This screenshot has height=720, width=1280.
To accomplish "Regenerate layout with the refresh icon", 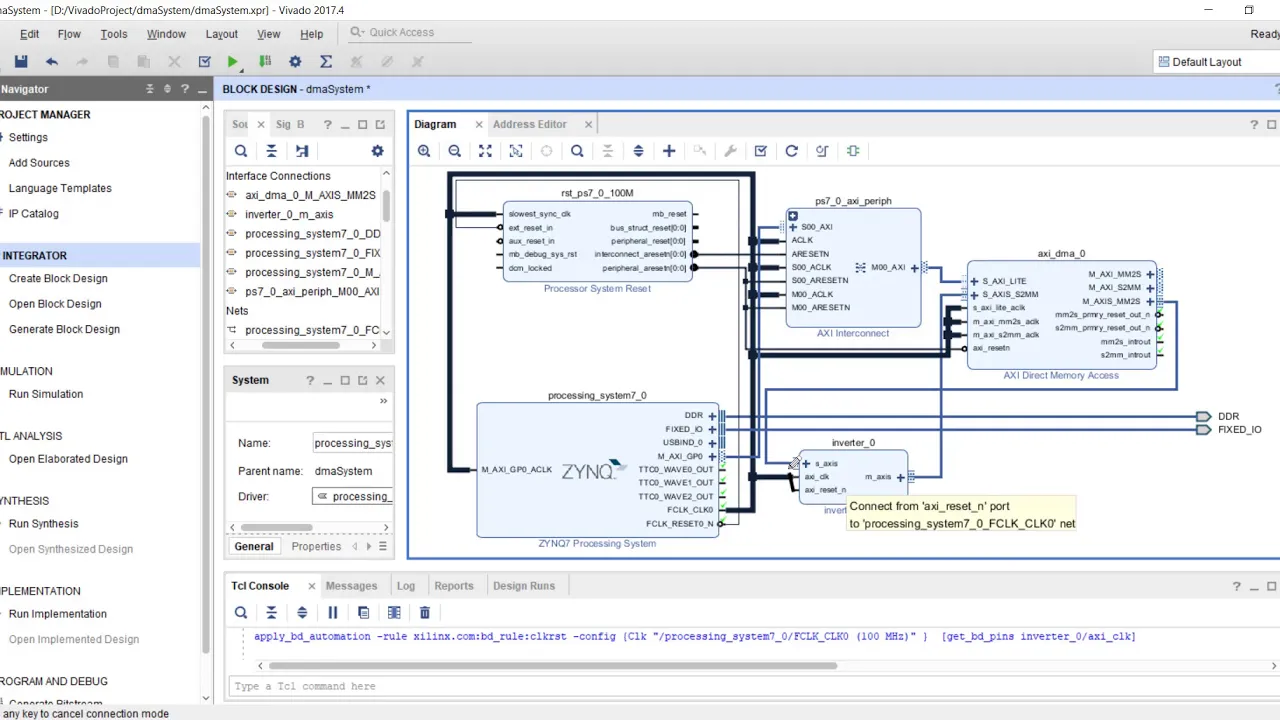I will (792, 151).
